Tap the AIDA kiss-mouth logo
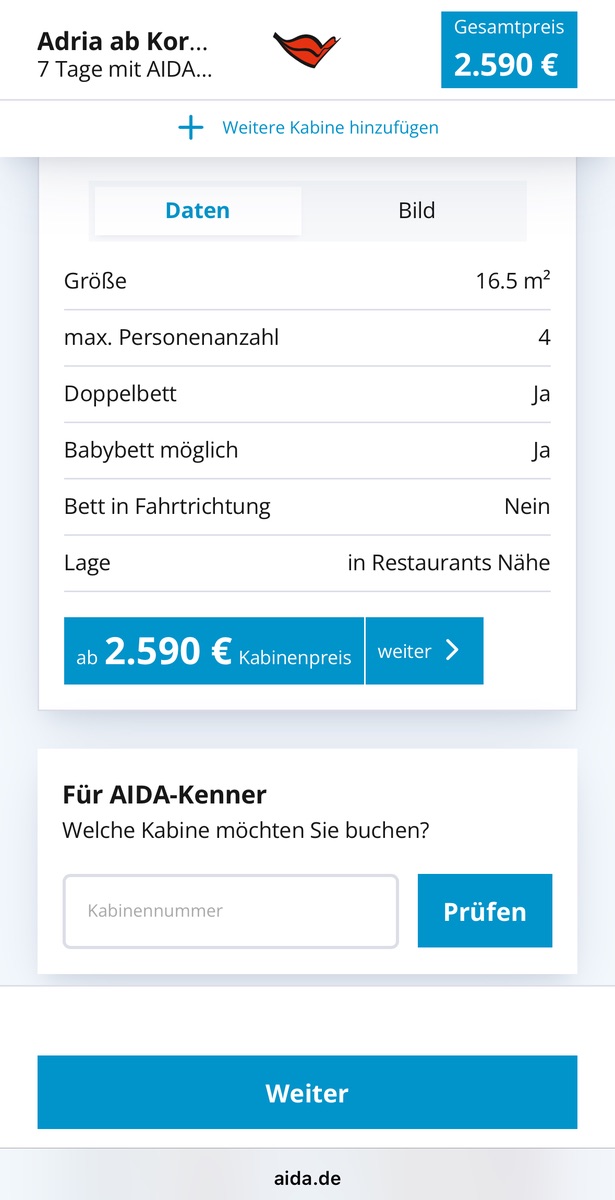 point(306,50)
